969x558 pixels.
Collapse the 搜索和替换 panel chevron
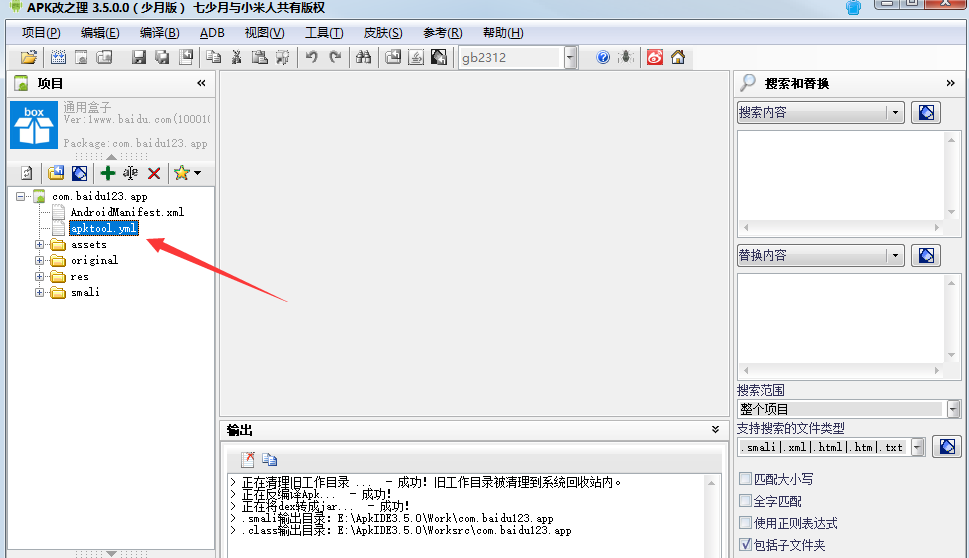(x=950, y=83)
